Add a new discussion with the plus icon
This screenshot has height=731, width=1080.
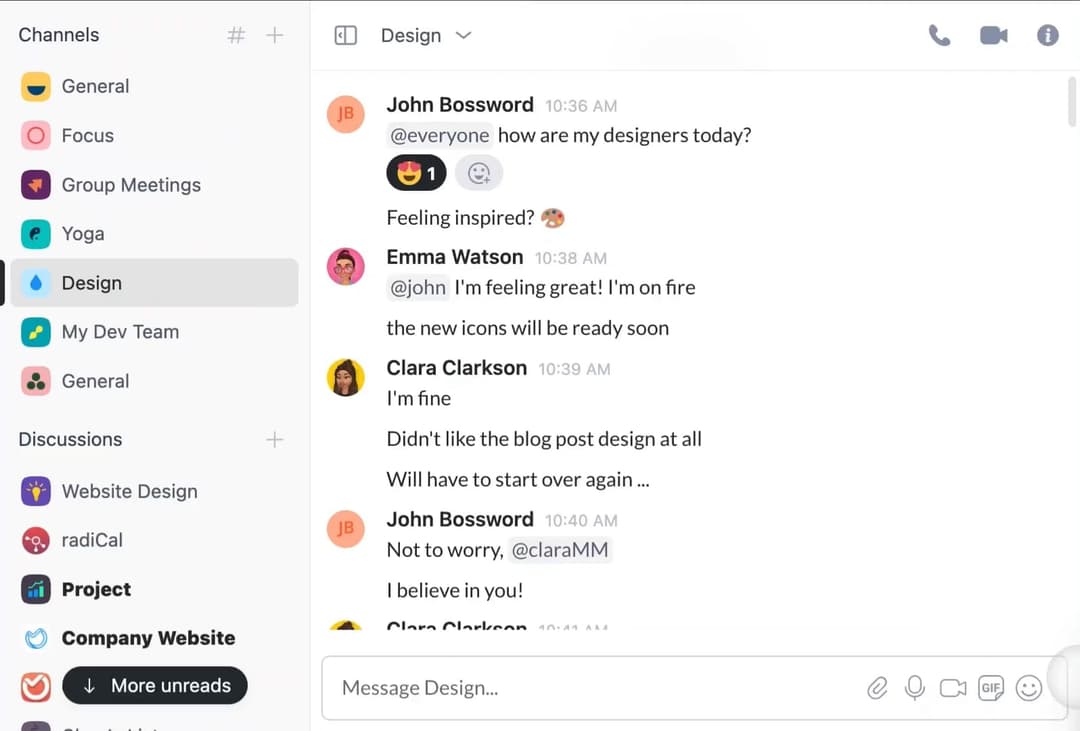click(274, 439)
